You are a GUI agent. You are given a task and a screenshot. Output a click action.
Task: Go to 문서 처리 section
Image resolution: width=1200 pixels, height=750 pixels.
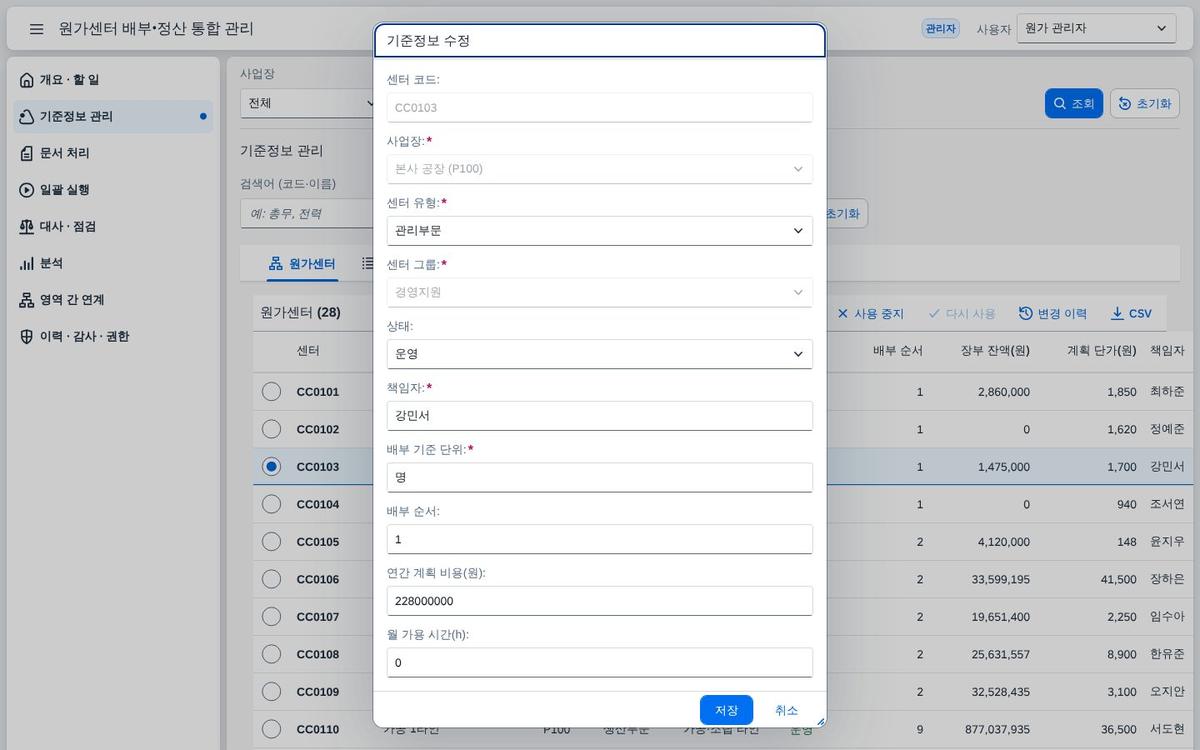(113, 153)
